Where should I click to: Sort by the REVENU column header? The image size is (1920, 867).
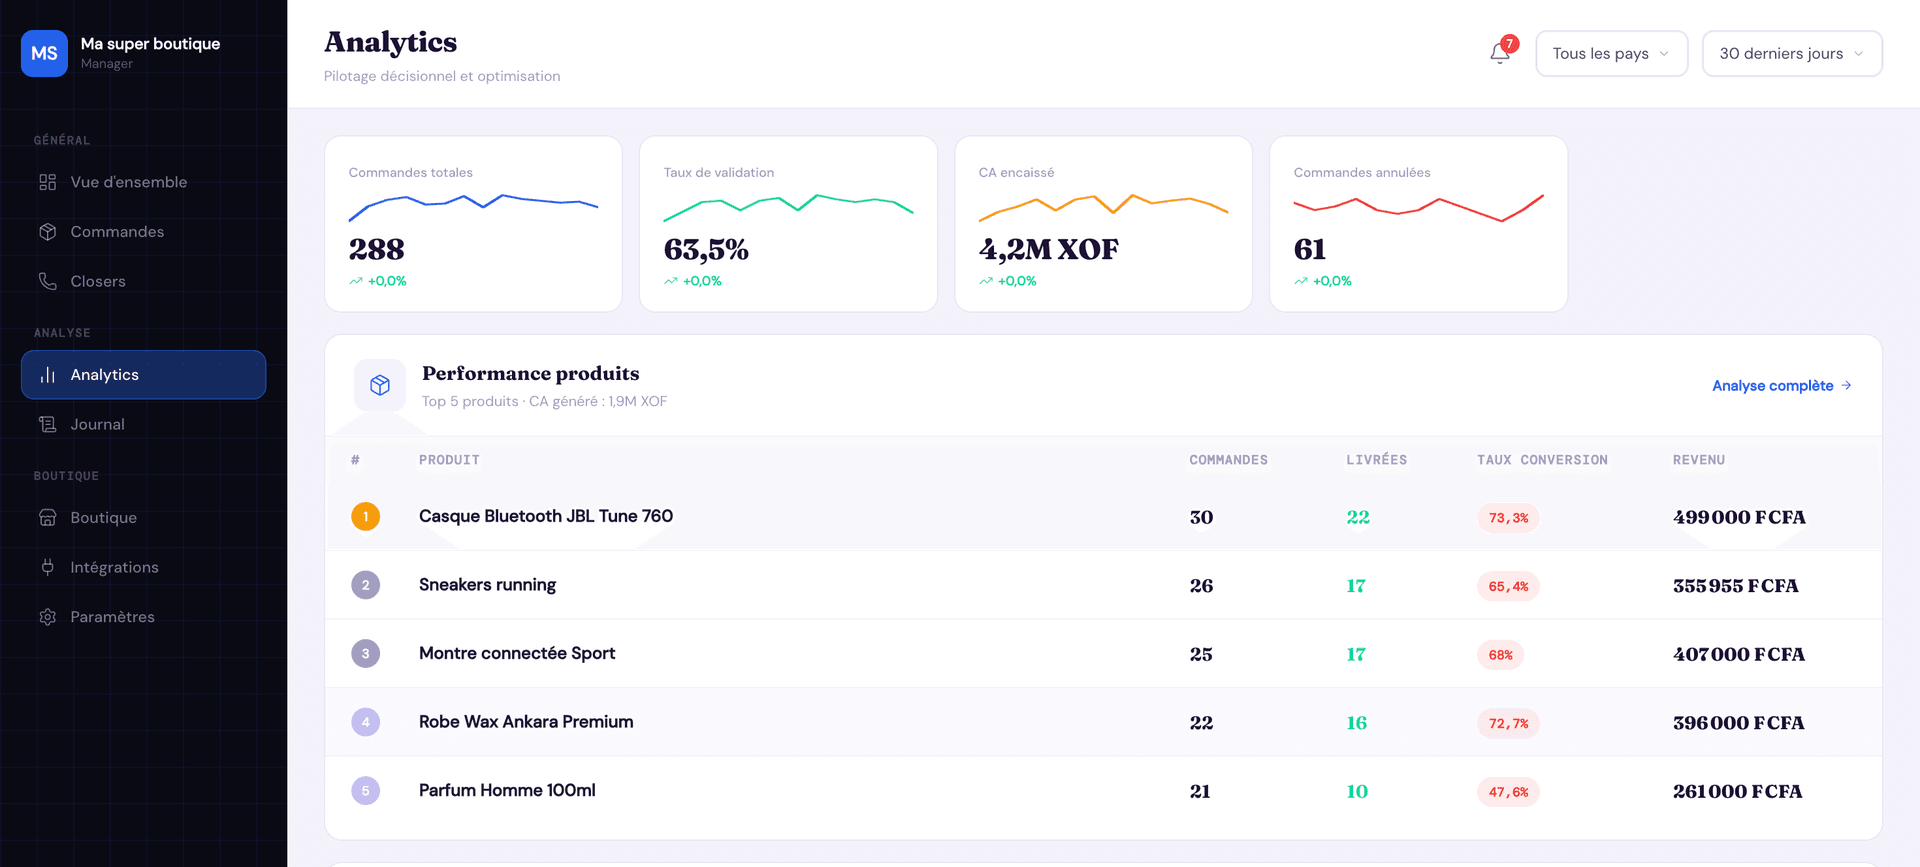click(x=1699, y=460)
